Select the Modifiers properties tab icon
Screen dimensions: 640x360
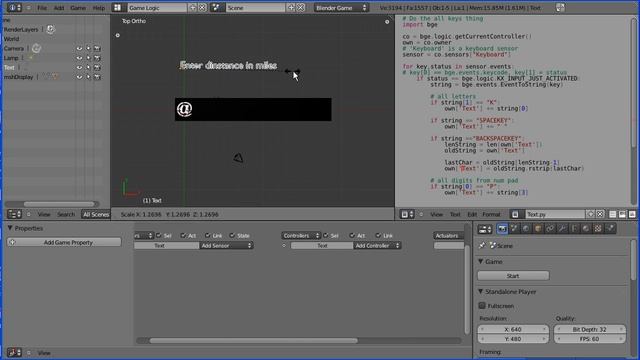tap(562, 229)
